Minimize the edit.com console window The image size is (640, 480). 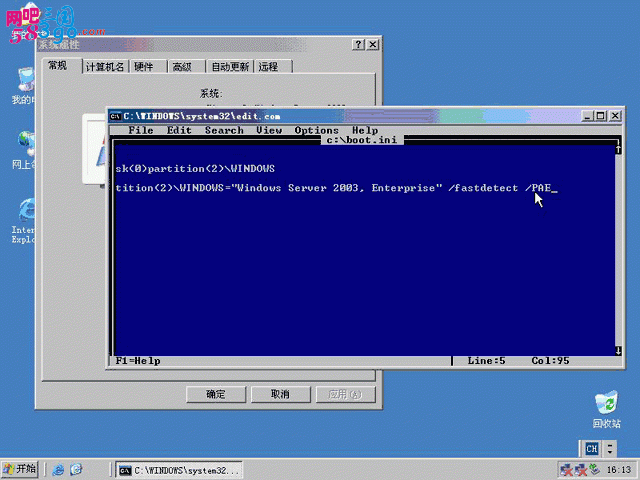587,116
